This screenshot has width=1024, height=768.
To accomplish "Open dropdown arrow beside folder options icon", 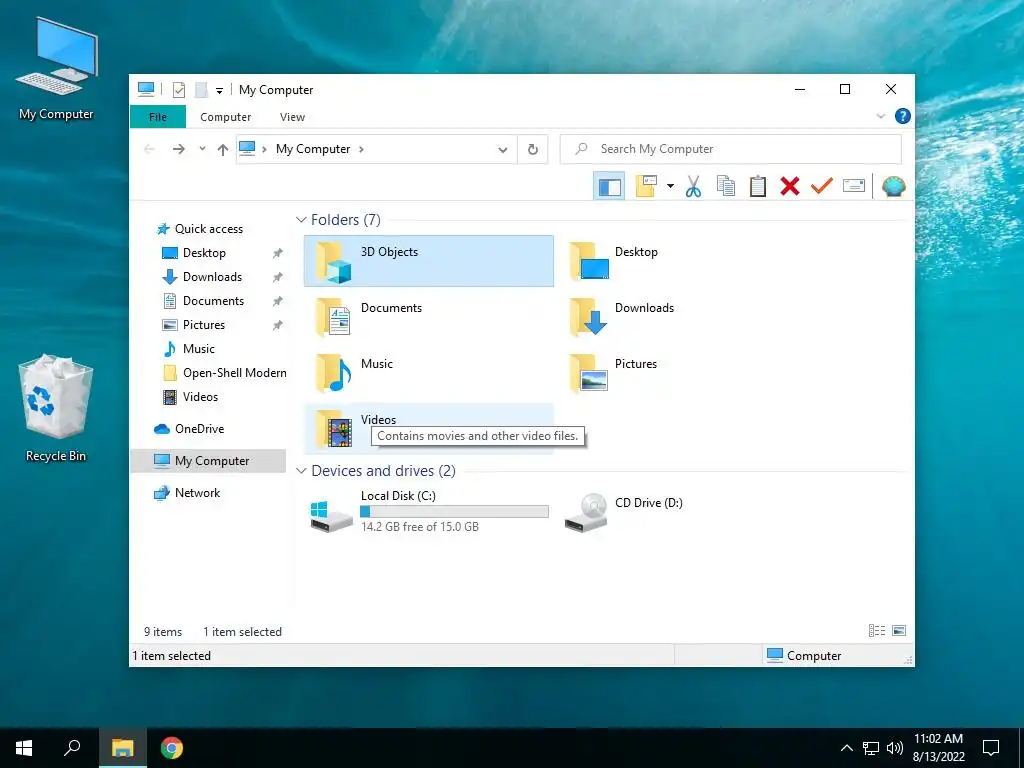I will point(670,187).
